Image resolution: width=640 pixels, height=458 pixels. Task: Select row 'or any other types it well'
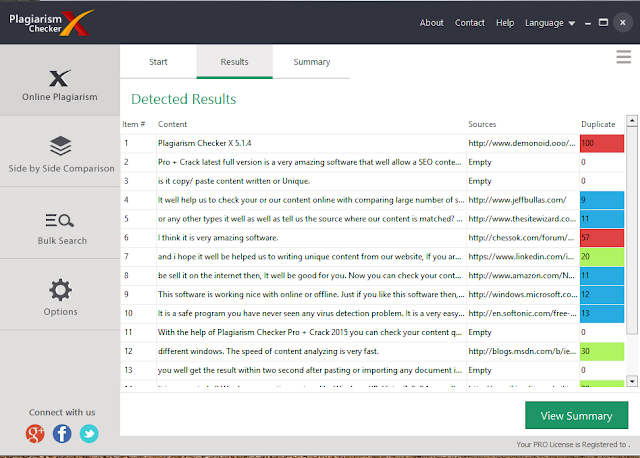373,219
